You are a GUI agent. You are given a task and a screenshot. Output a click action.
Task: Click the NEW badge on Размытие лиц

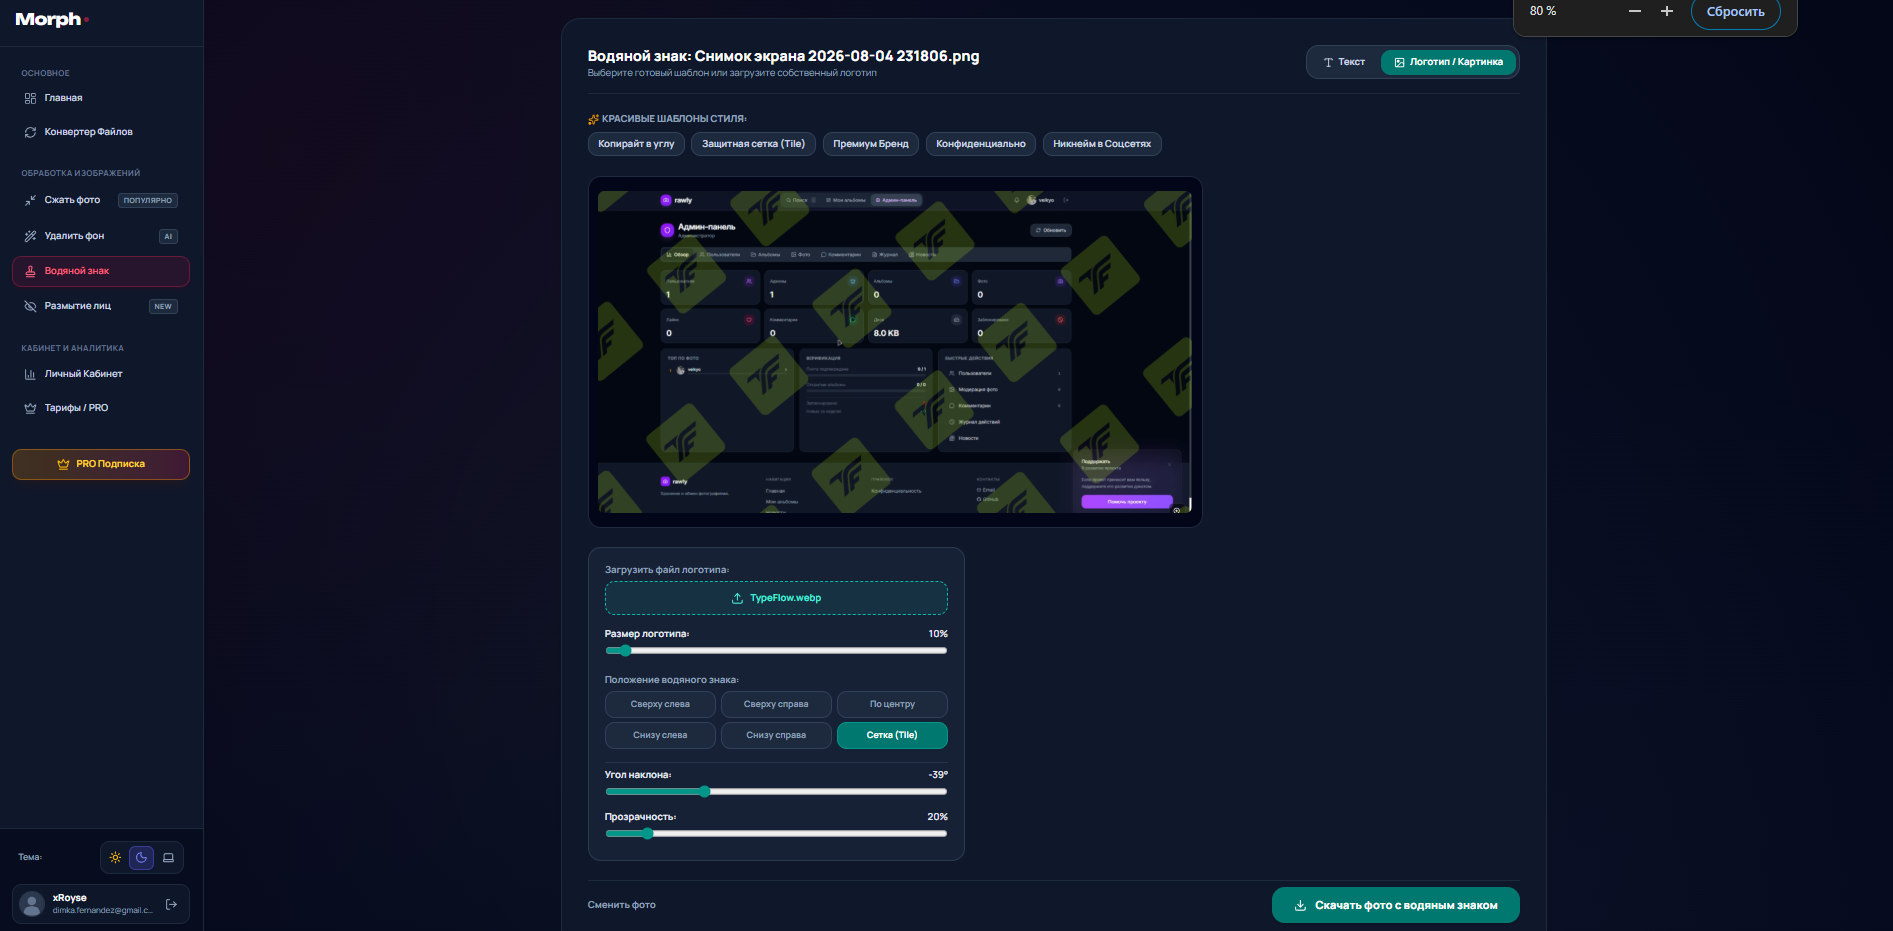tap(163, 306)
